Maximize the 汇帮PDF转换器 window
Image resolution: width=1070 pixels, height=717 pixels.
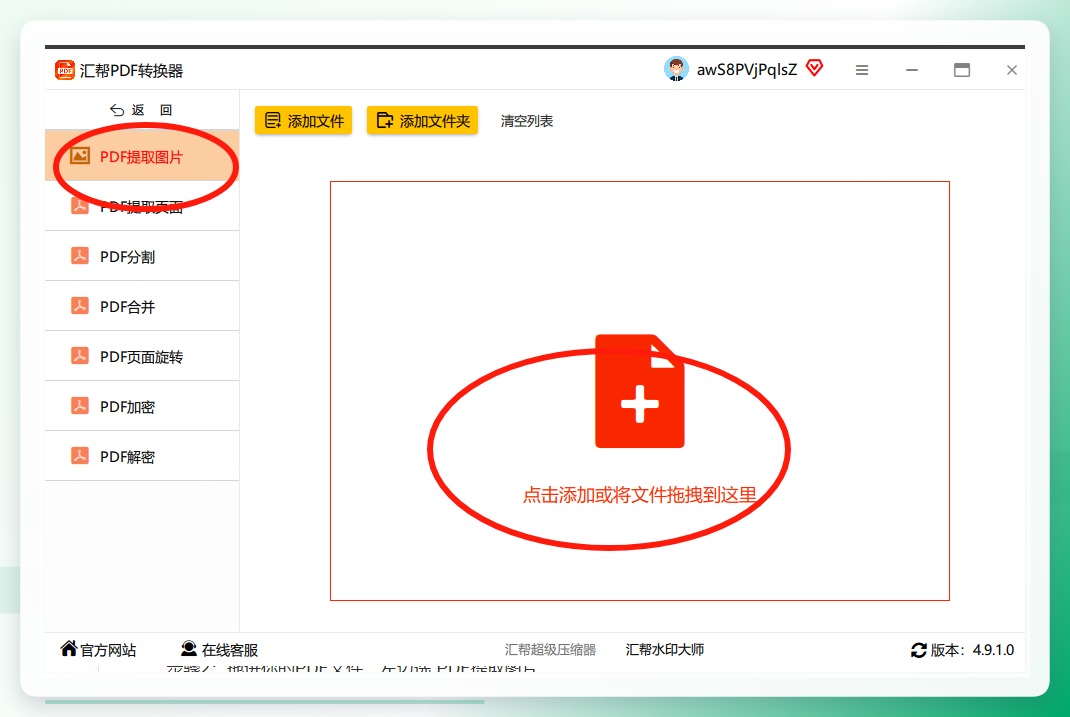961,70
